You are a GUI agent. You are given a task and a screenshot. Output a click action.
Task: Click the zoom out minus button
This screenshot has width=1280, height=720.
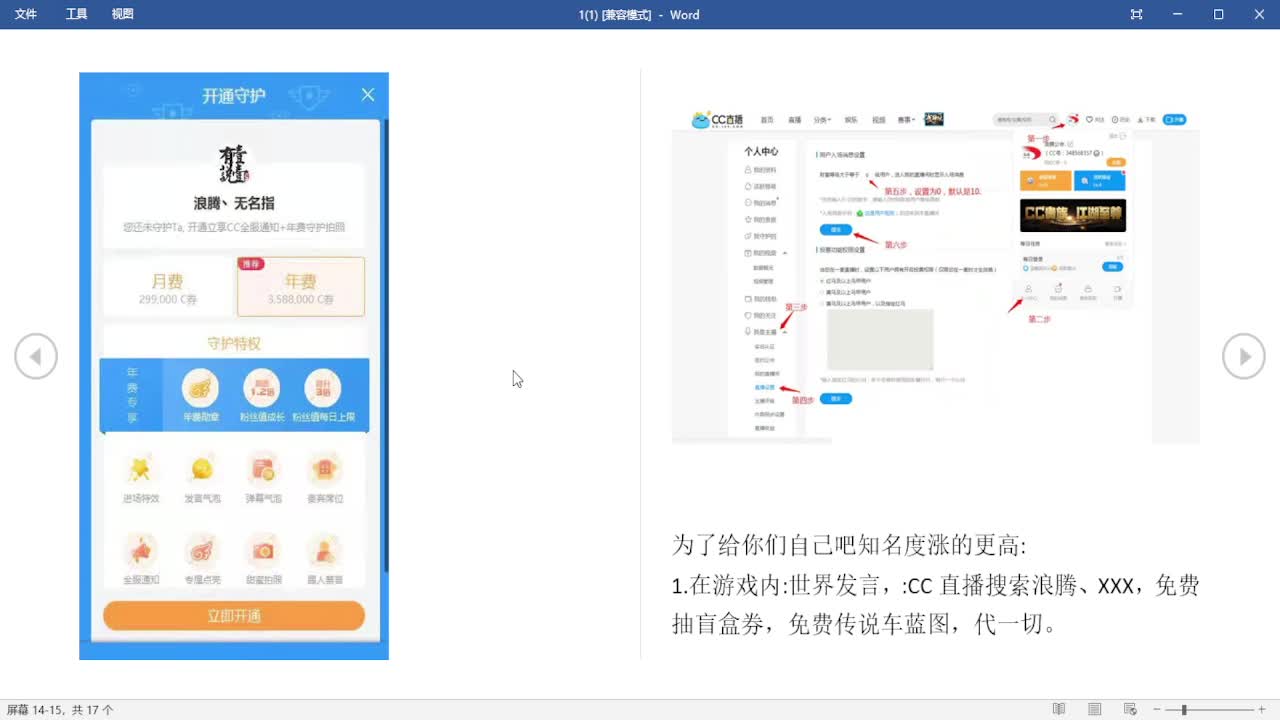[1158, 709]
